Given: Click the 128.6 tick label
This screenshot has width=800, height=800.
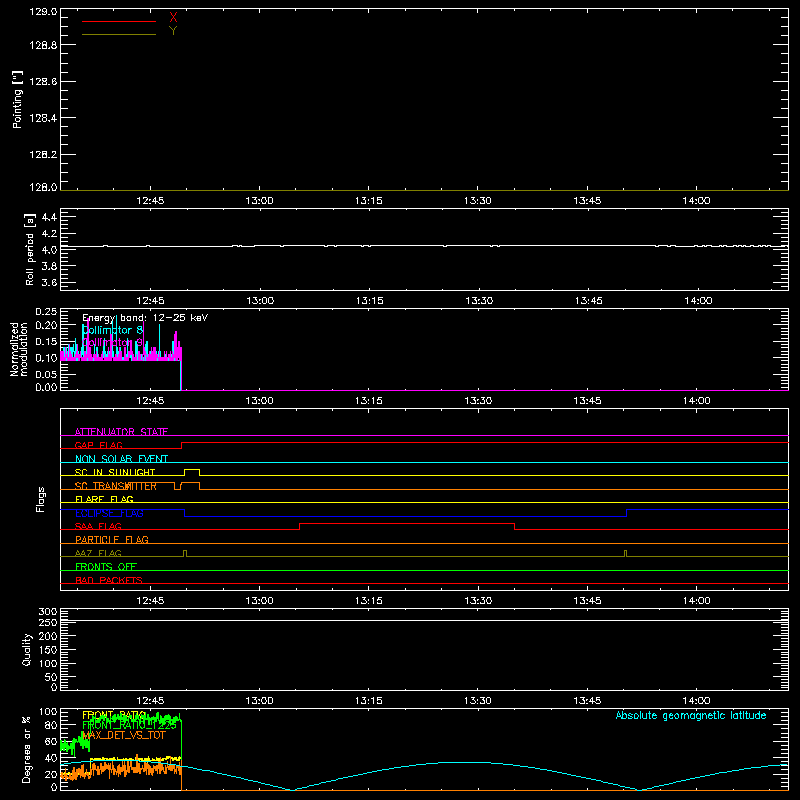Looking at the screenshot, I should tap(43, 82).
